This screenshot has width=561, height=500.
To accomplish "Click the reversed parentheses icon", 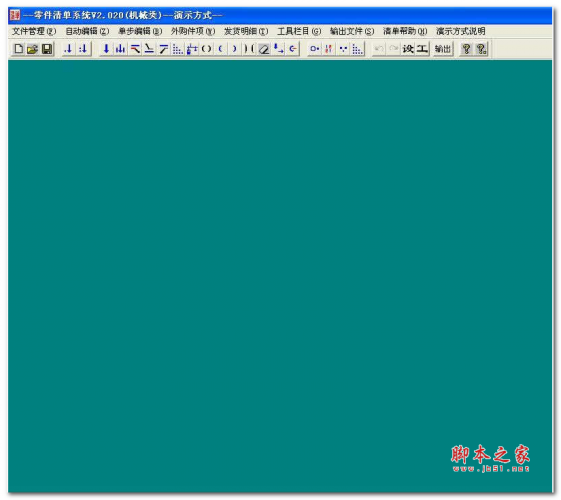I will pyautogui.click(x=249, y=49).
